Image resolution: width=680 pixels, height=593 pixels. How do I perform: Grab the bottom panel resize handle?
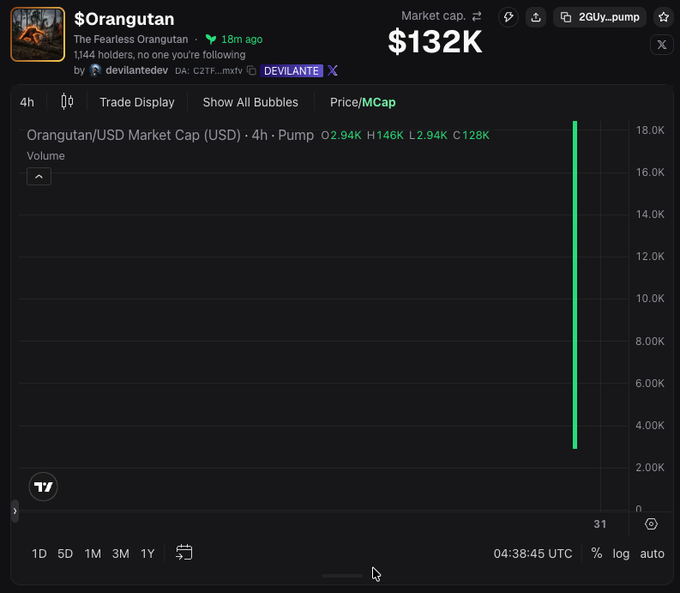[342, 576]
